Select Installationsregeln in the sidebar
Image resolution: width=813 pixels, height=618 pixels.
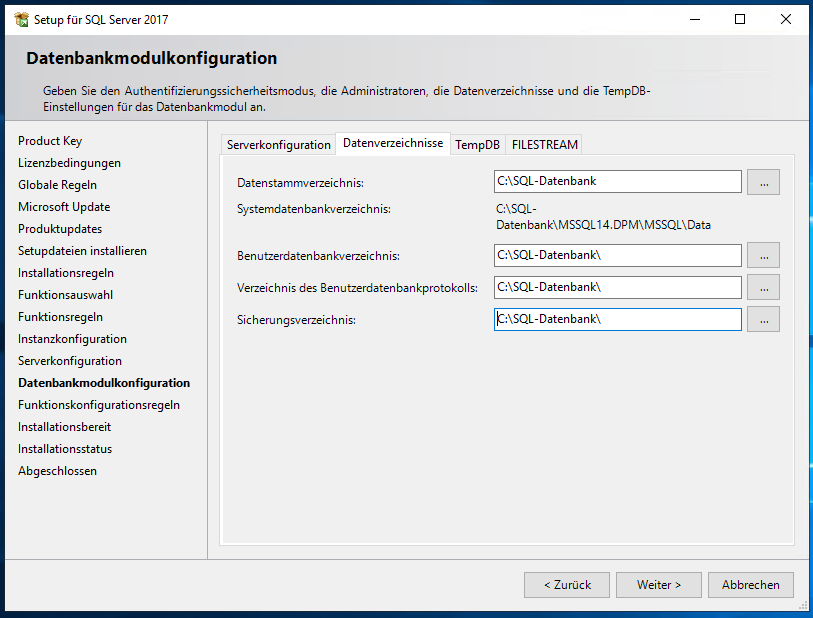[x=66, y=273]
